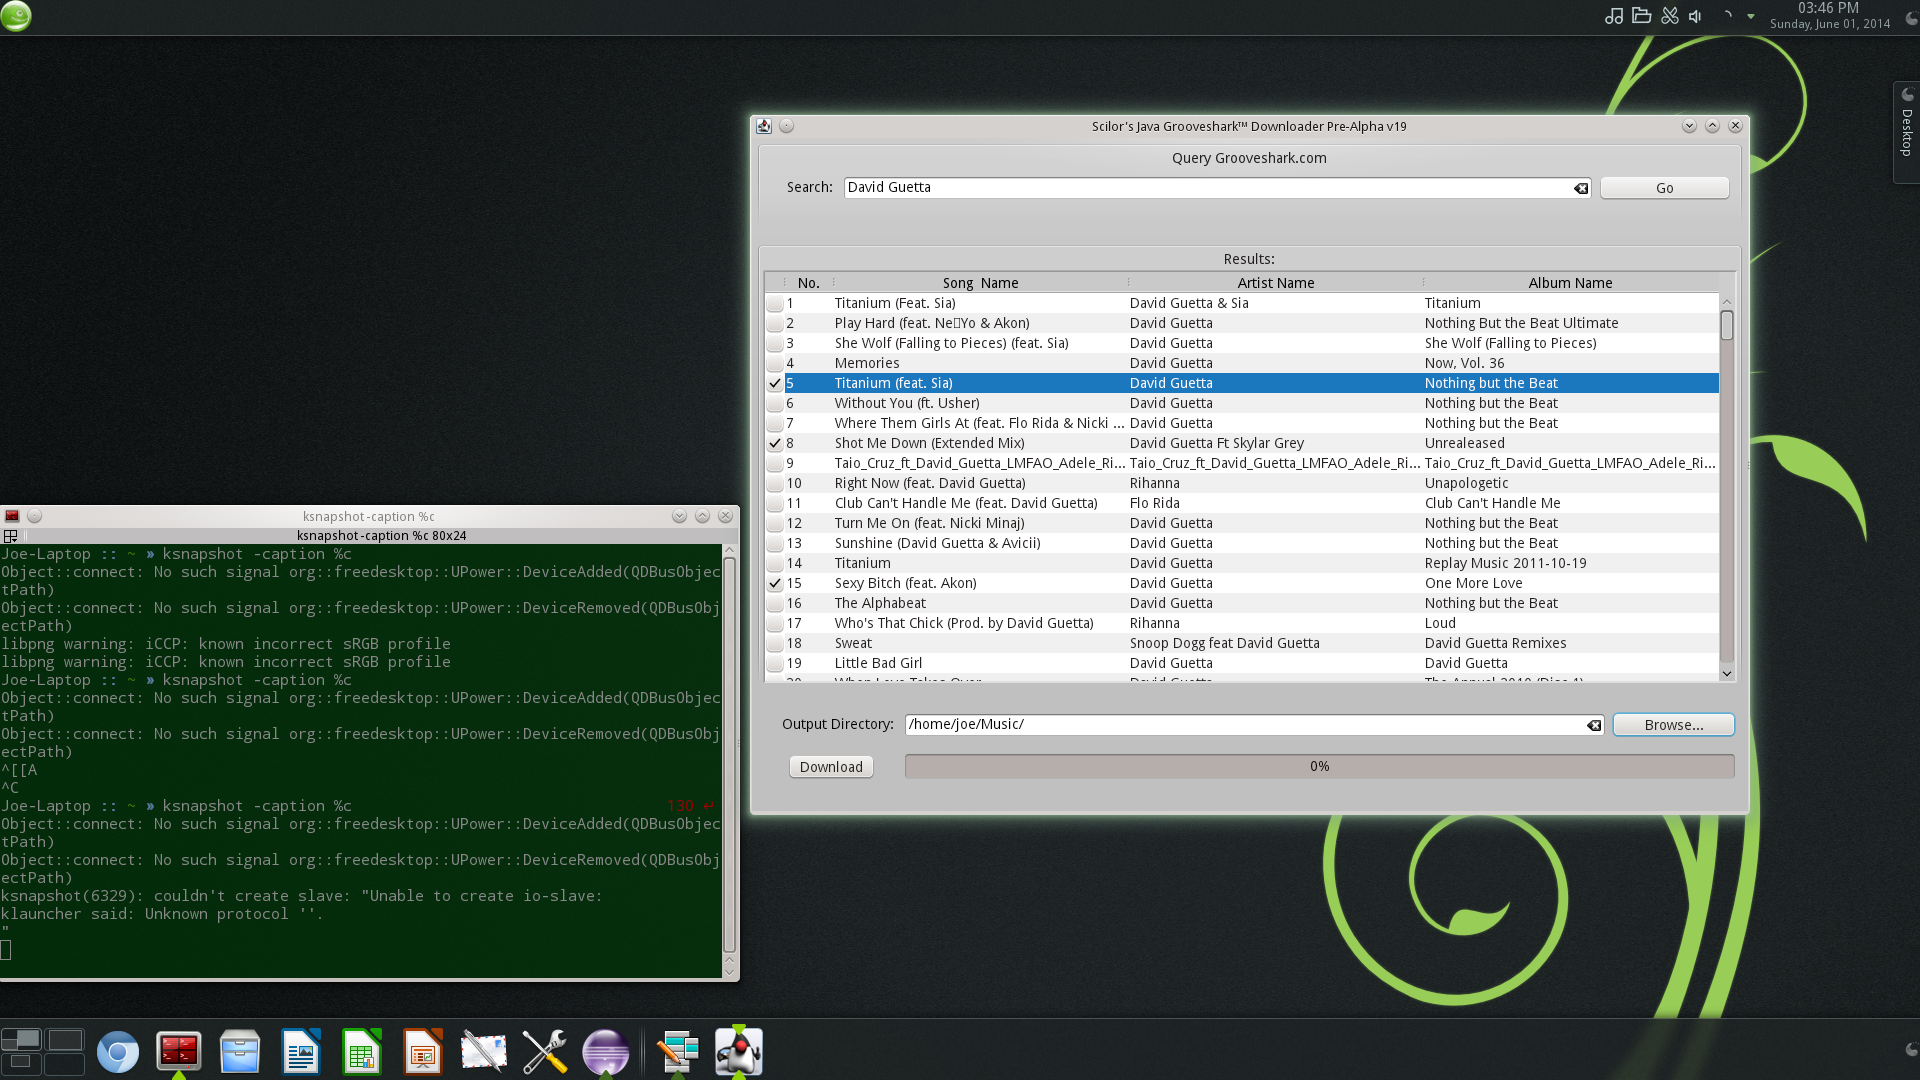1920x1080 pixels.
Task: Click the results list scroll up arrow
Action: coord(1727,301)
